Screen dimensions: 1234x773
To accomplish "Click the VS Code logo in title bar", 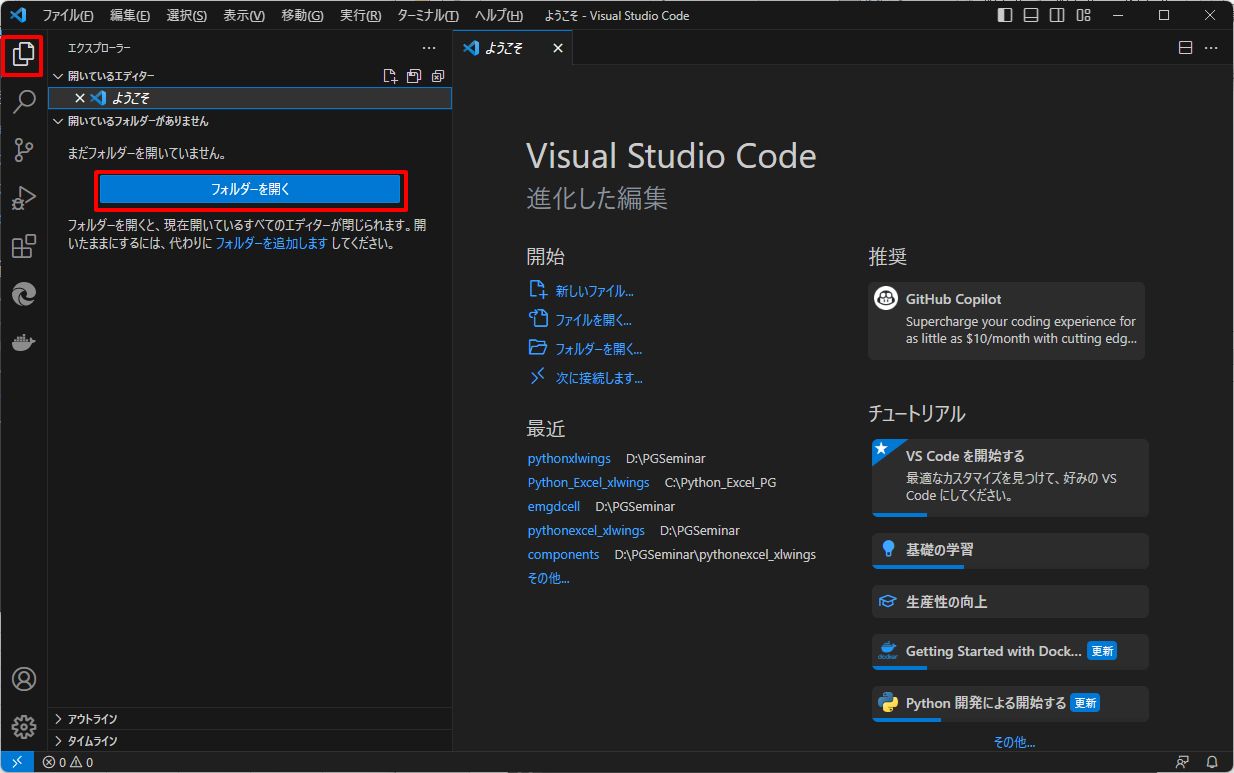I will pos(17,15).
